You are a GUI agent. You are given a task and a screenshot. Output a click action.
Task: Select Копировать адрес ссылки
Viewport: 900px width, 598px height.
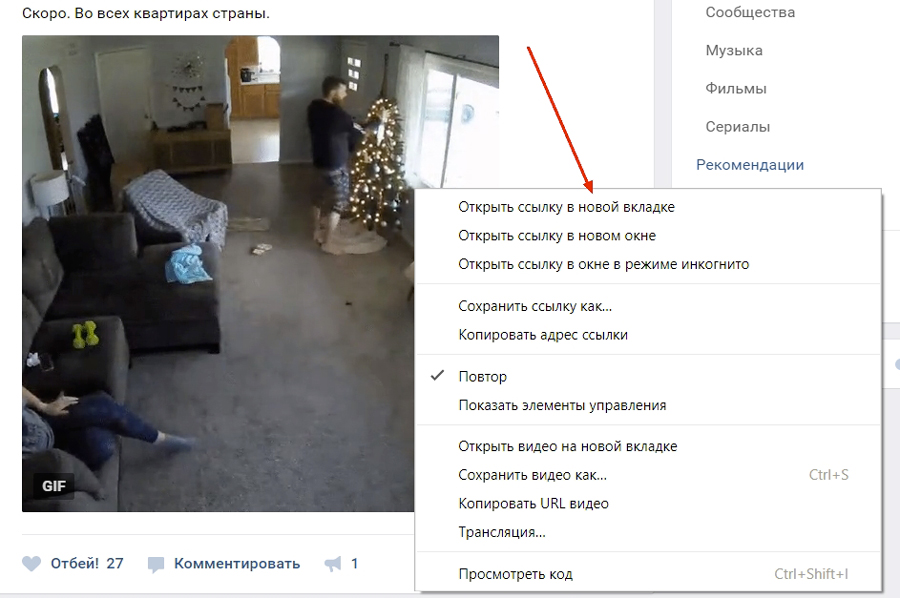tap(648, 335)
